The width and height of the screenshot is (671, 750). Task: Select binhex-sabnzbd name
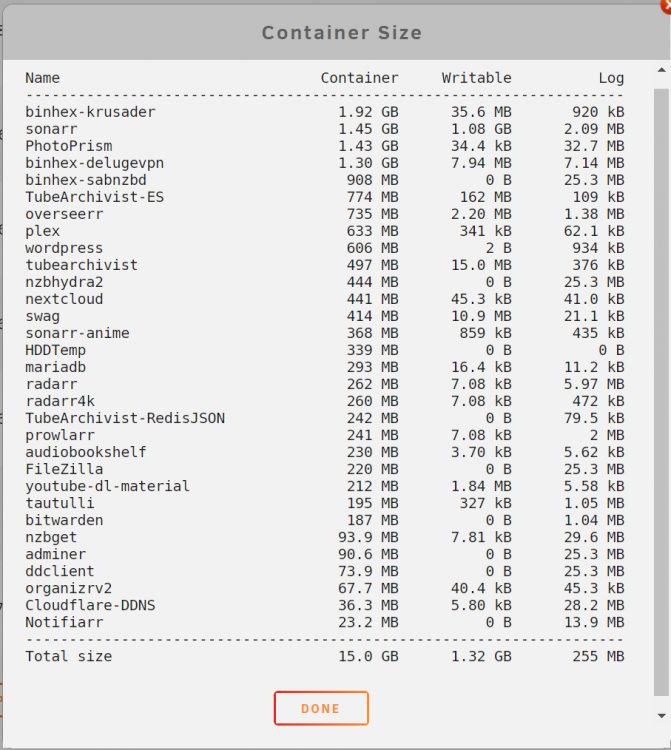[86, 180]
